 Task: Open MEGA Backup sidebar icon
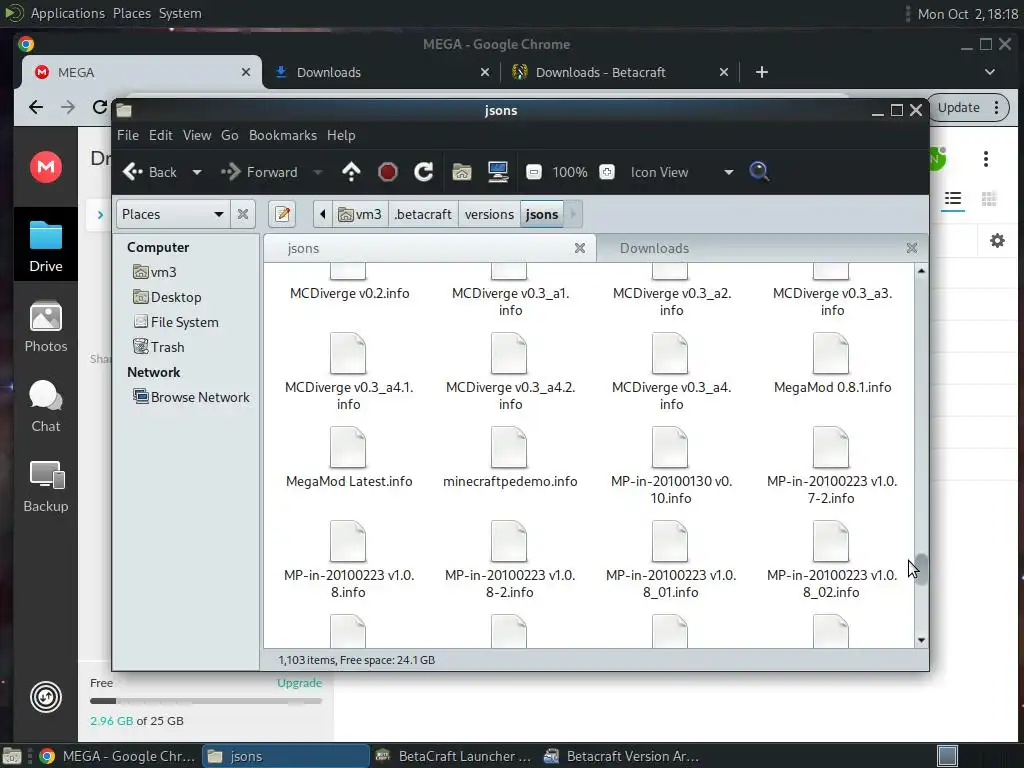click(46, 487)
